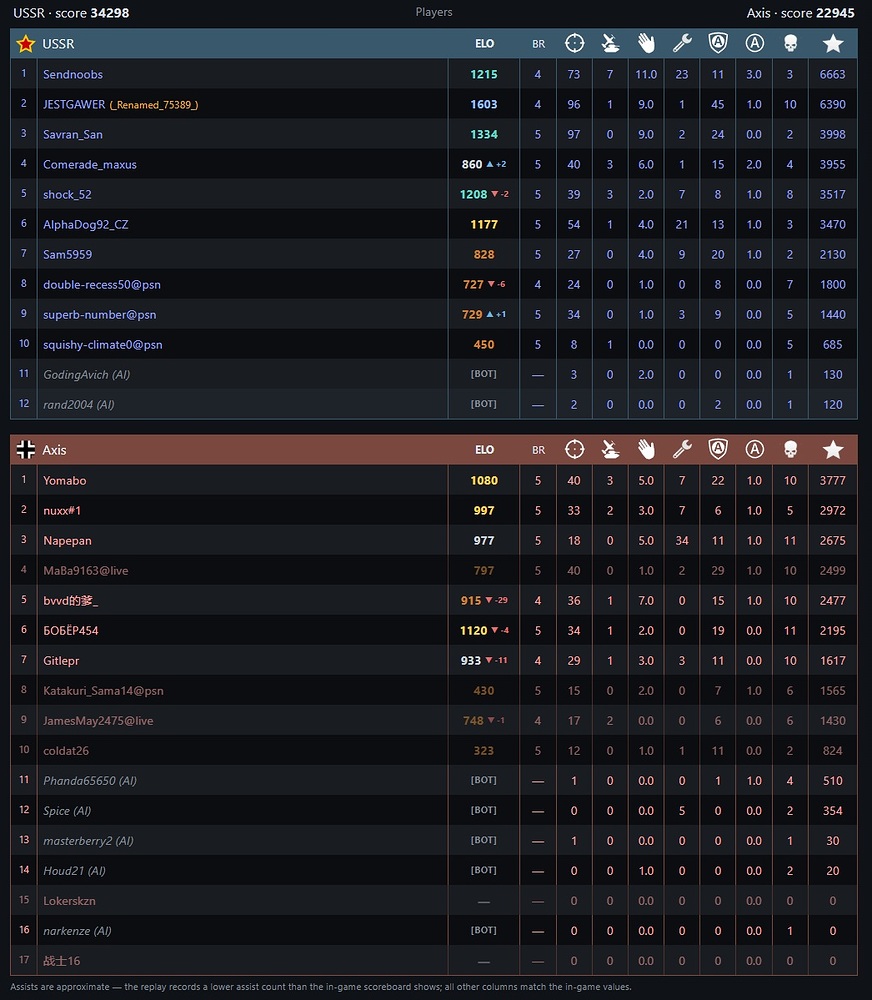Click the Savran_San player name

click(x=73, y=135)
